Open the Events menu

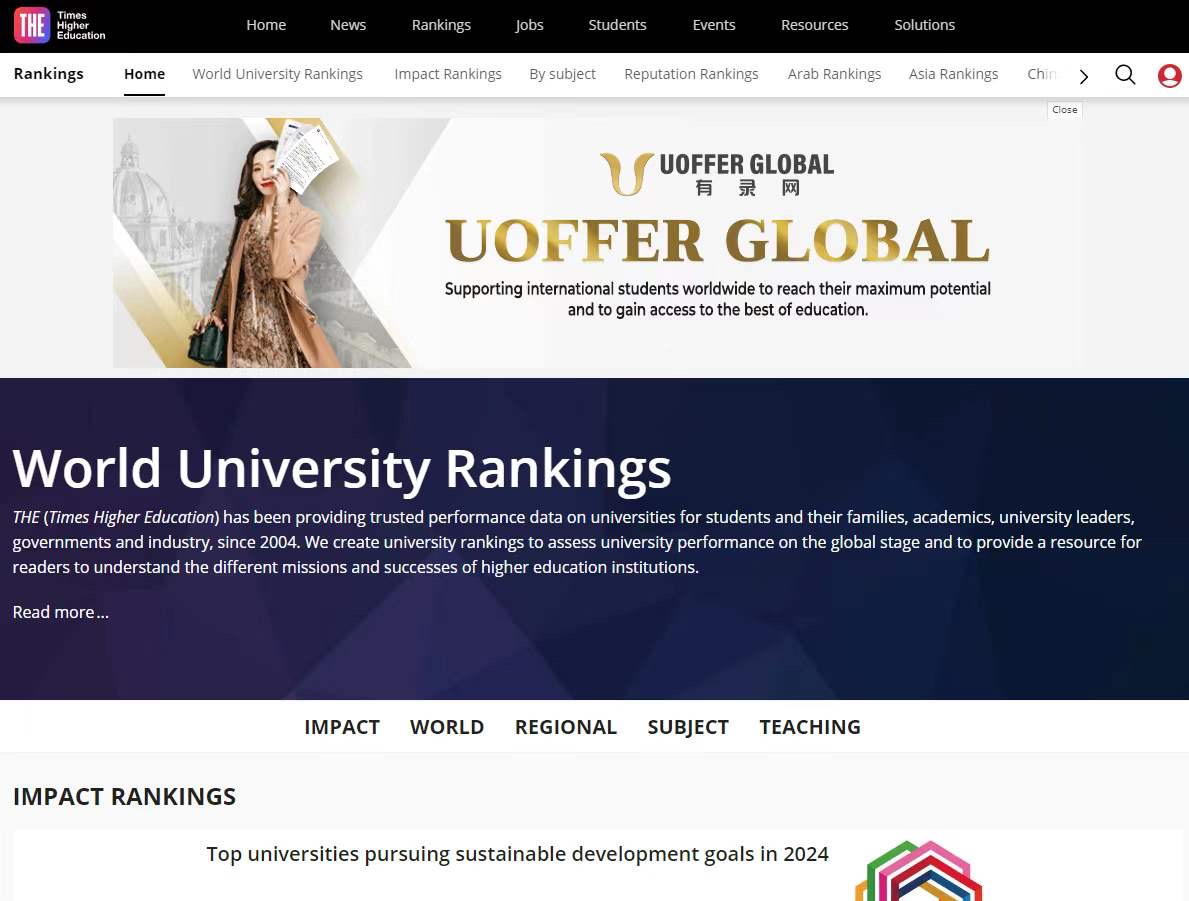pyautogui.click(x=714, y=25)
